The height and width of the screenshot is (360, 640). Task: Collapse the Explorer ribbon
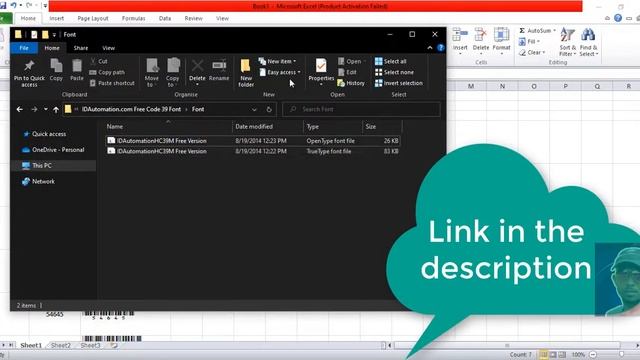[x=430, y=48]
